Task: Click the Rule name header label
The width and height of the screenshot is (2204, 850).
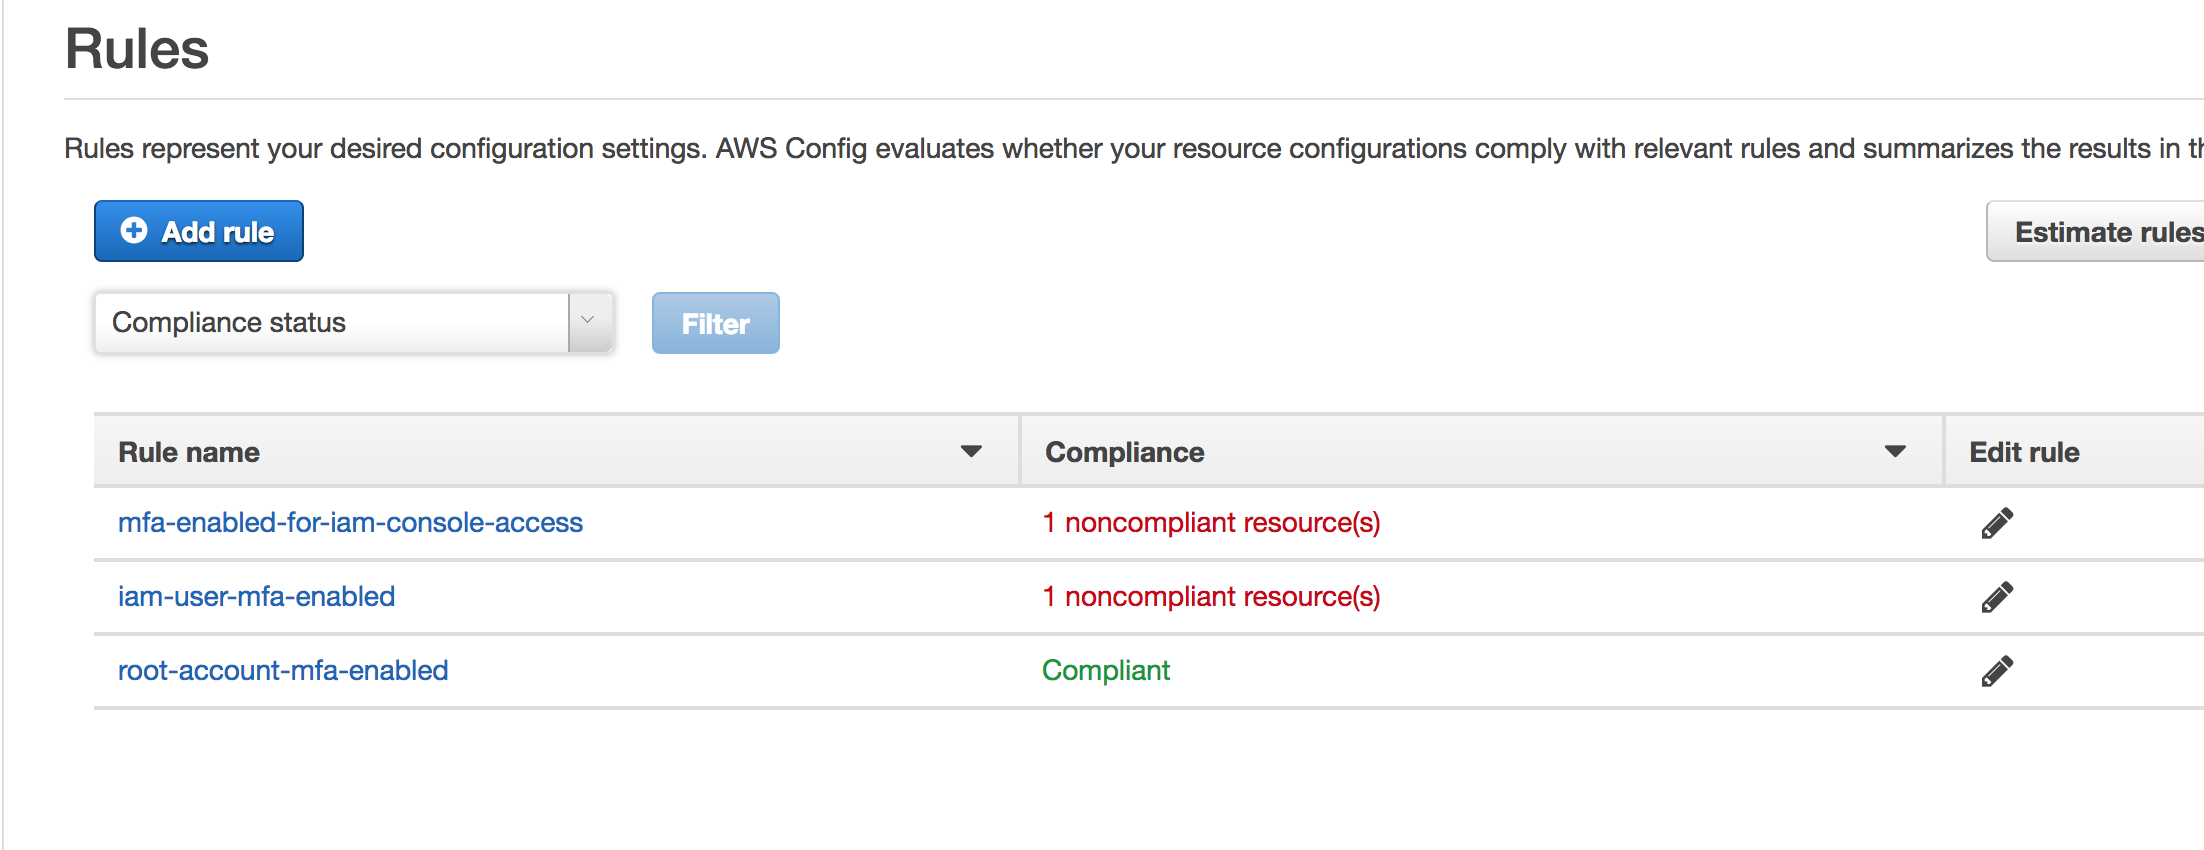Action: coord(189,453)
